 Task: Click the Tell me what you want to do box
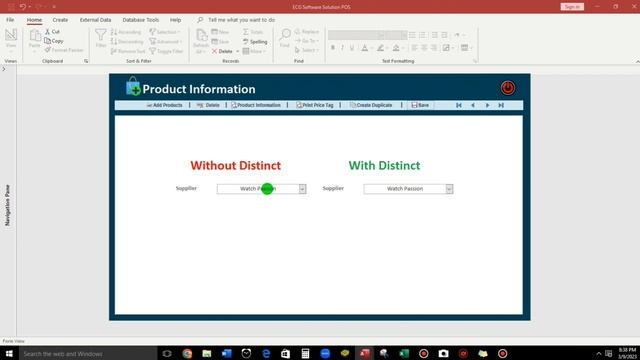tap(241, 20)
